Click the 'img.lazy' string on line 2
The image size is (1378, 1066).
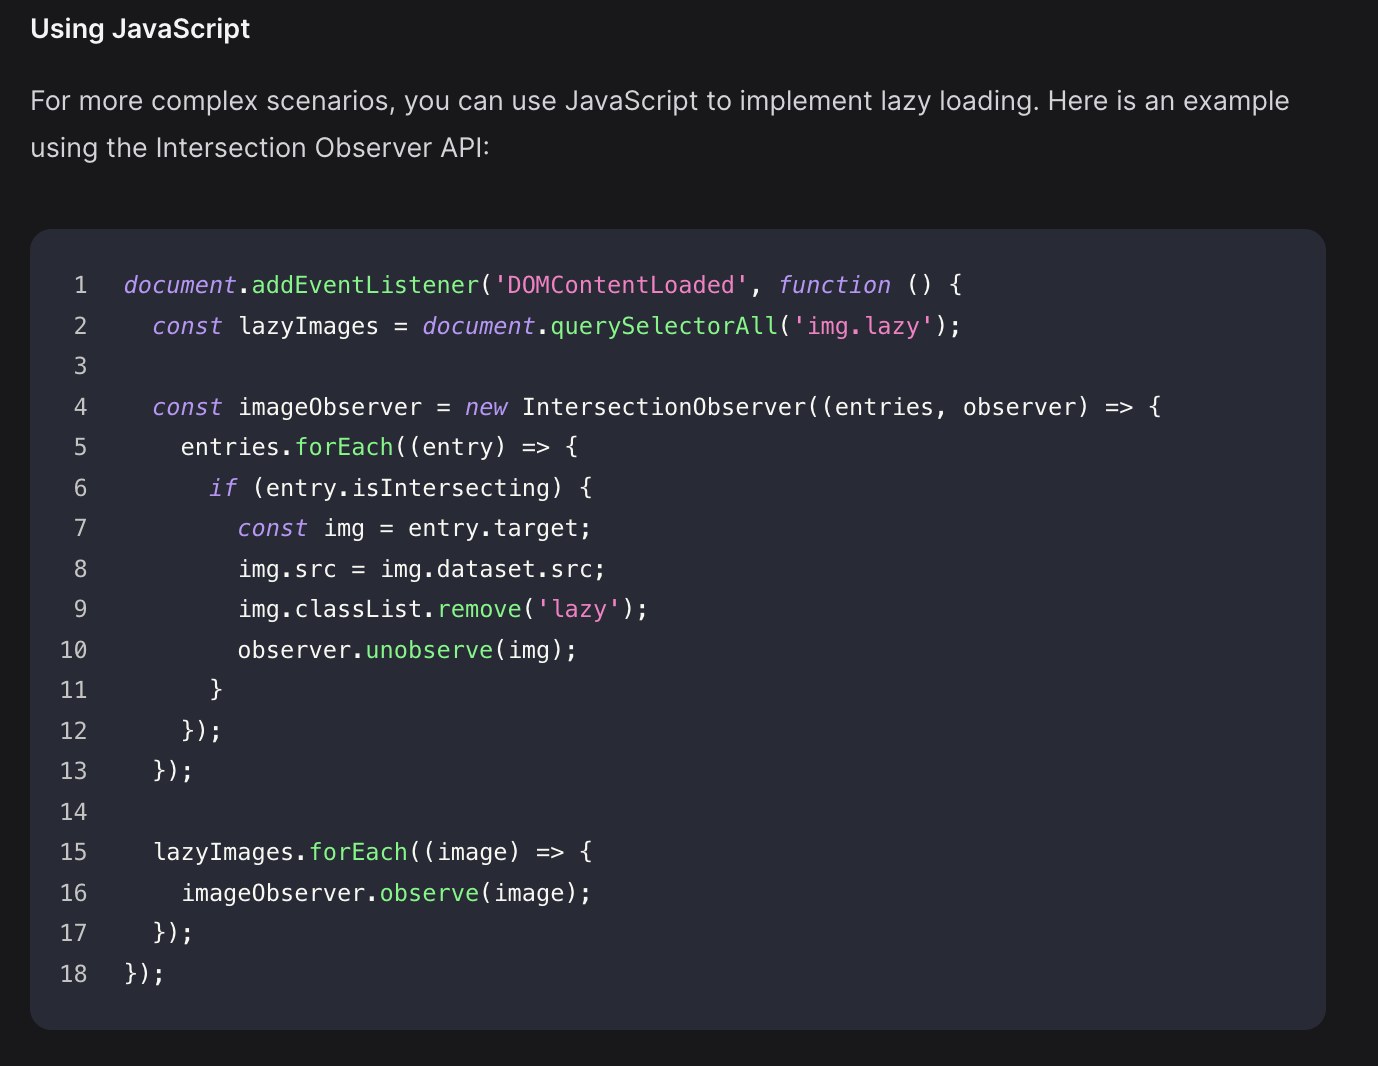pyautogui.click(x=863, y=326)
